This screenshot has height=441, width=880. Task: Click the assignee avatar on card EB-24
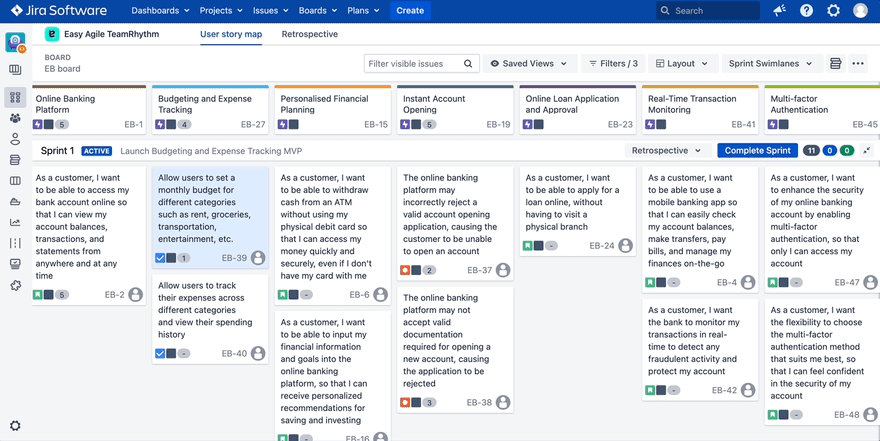[625, 246]
